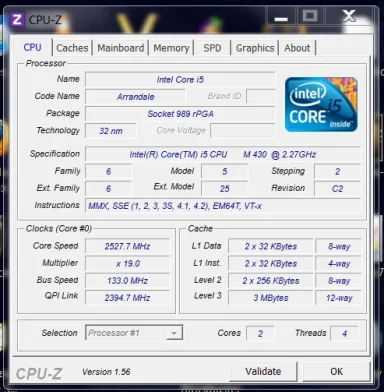Close the CPU-Z window

[349, 16]
